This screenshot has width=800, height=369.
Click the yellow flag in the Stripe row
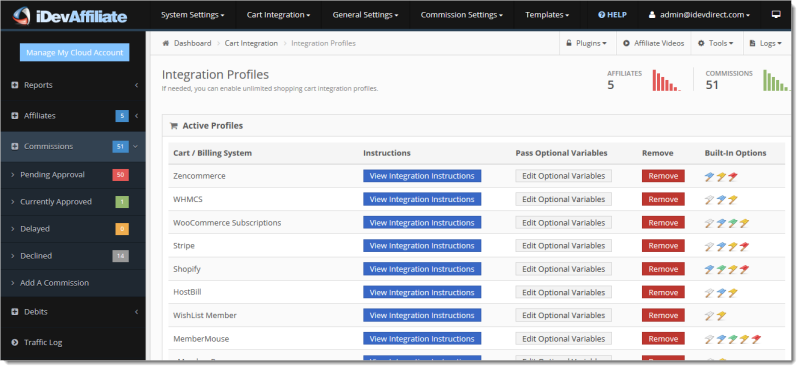[733, 247]
